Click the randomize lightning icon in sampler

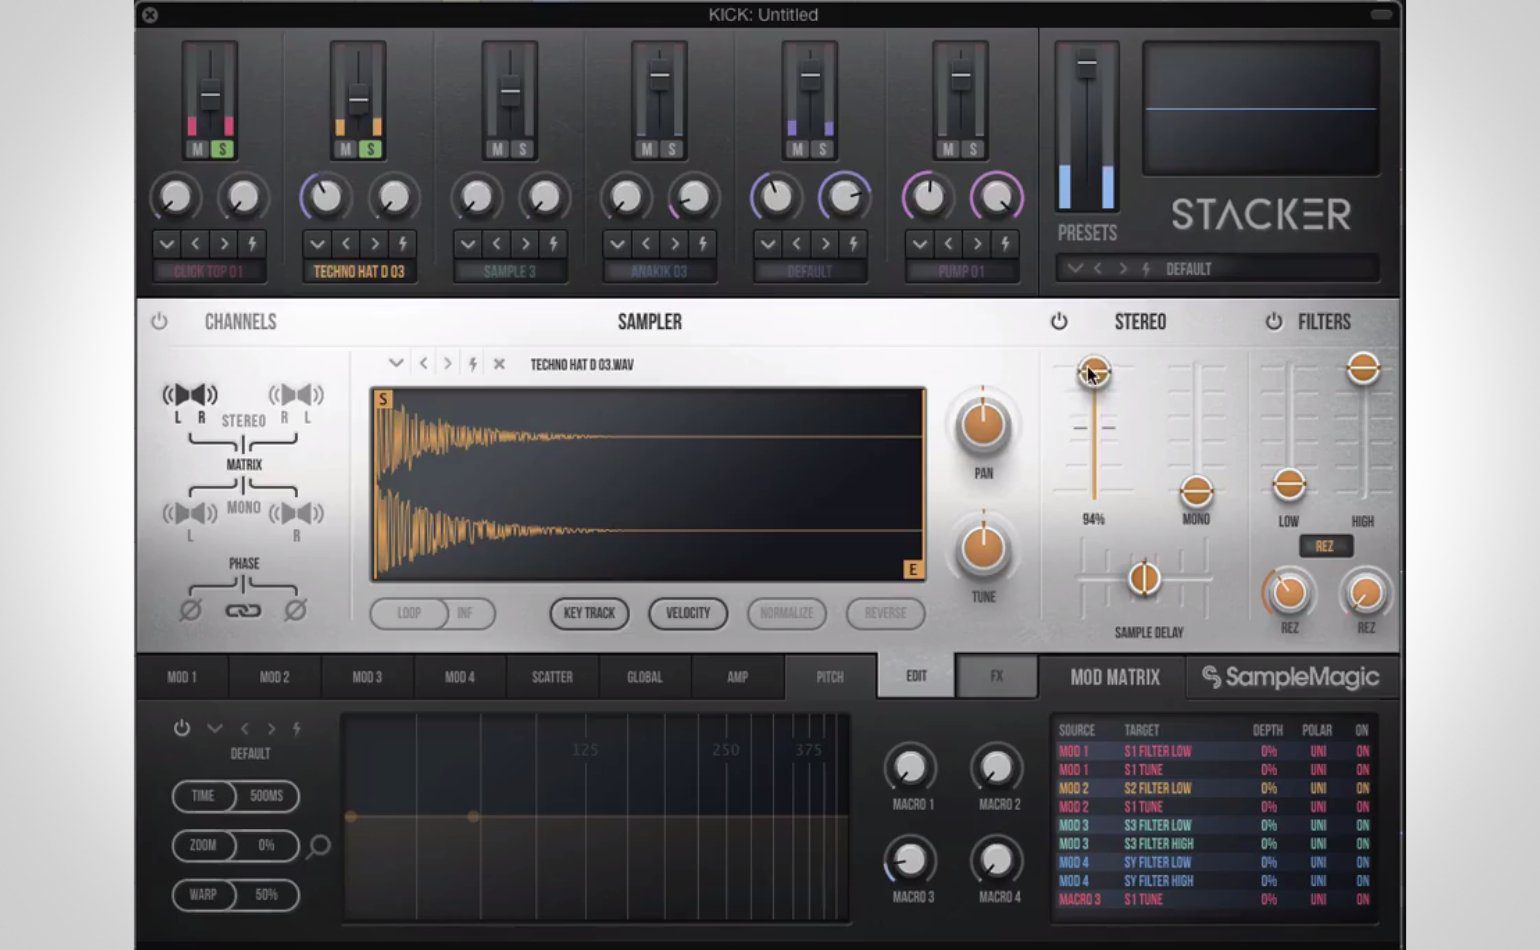tap(473, 364)
